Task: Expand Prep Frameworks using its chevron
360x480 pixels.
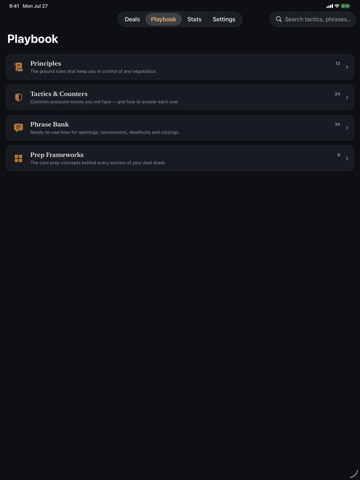Action: coord(347,158)
